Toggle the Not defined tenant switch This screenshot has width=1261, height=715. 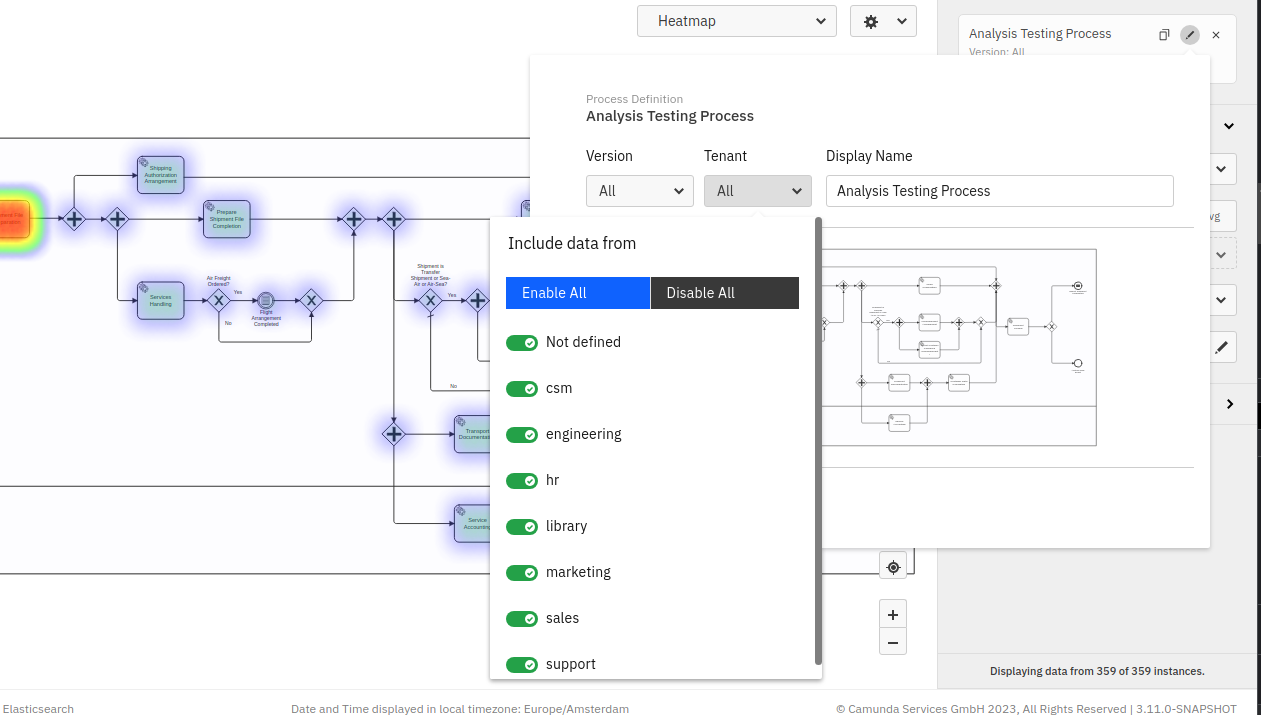point(522,343)
